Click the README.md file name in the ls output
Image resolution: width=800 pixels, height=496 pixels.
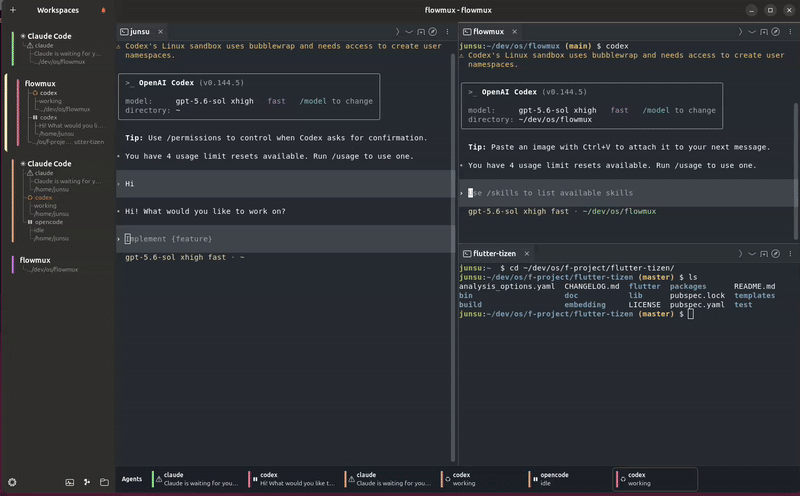click(x=755, y=286)
